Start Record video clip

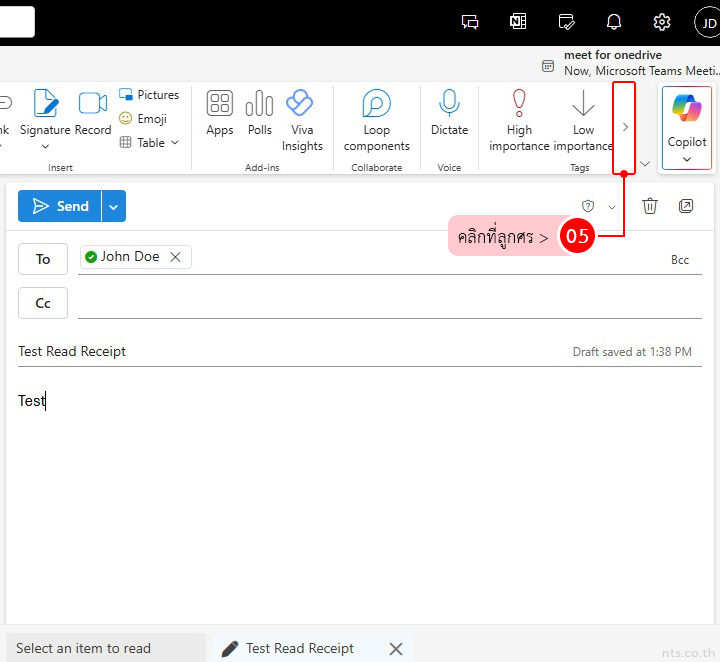tap(93, 112)
